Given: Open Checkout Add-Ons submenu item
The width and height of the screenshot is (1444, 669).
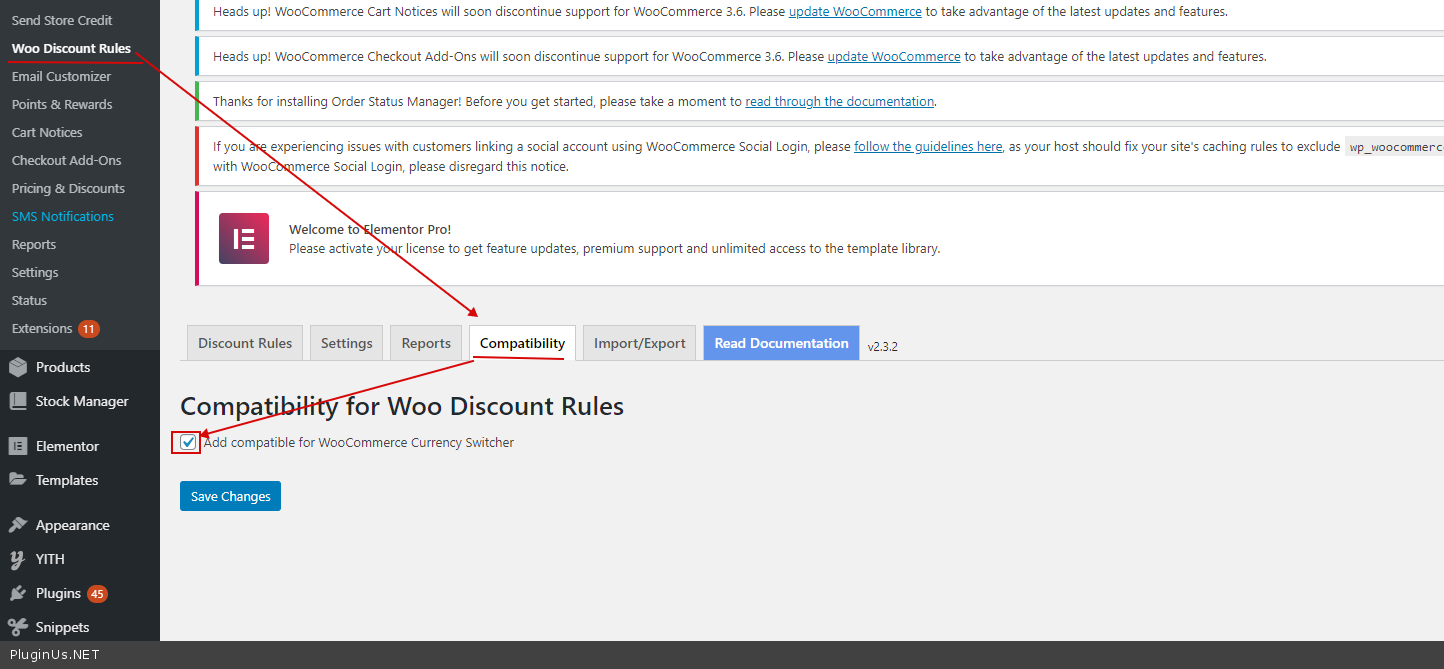Looking at the screenshot, I should [66, 160].
